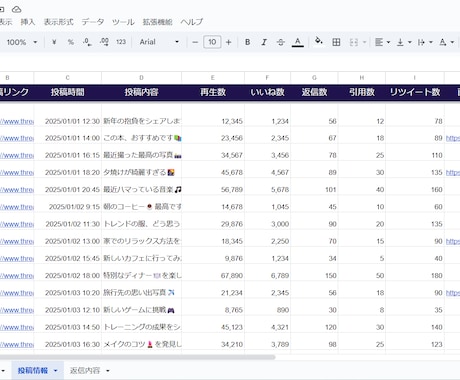Switch to the 投稿情報 sheet tab

pyautogui.click(x=32, y=370)
